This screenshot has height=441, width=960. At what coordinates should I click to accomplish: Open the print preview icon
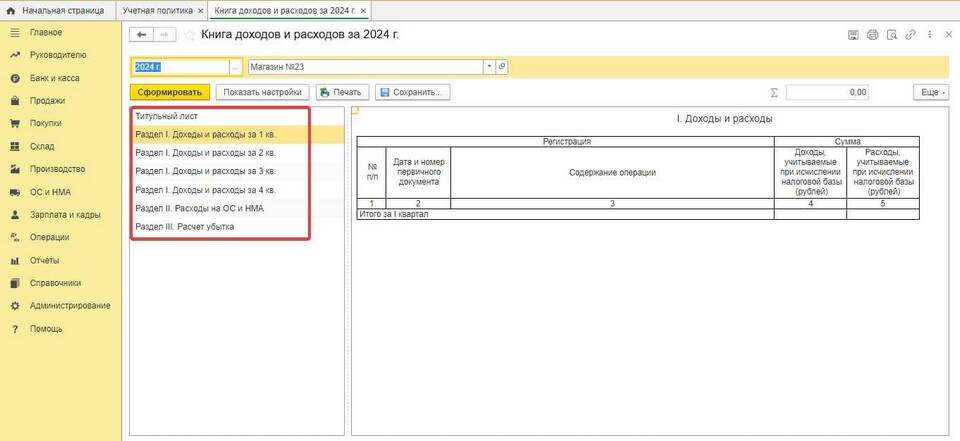(891, 35)
